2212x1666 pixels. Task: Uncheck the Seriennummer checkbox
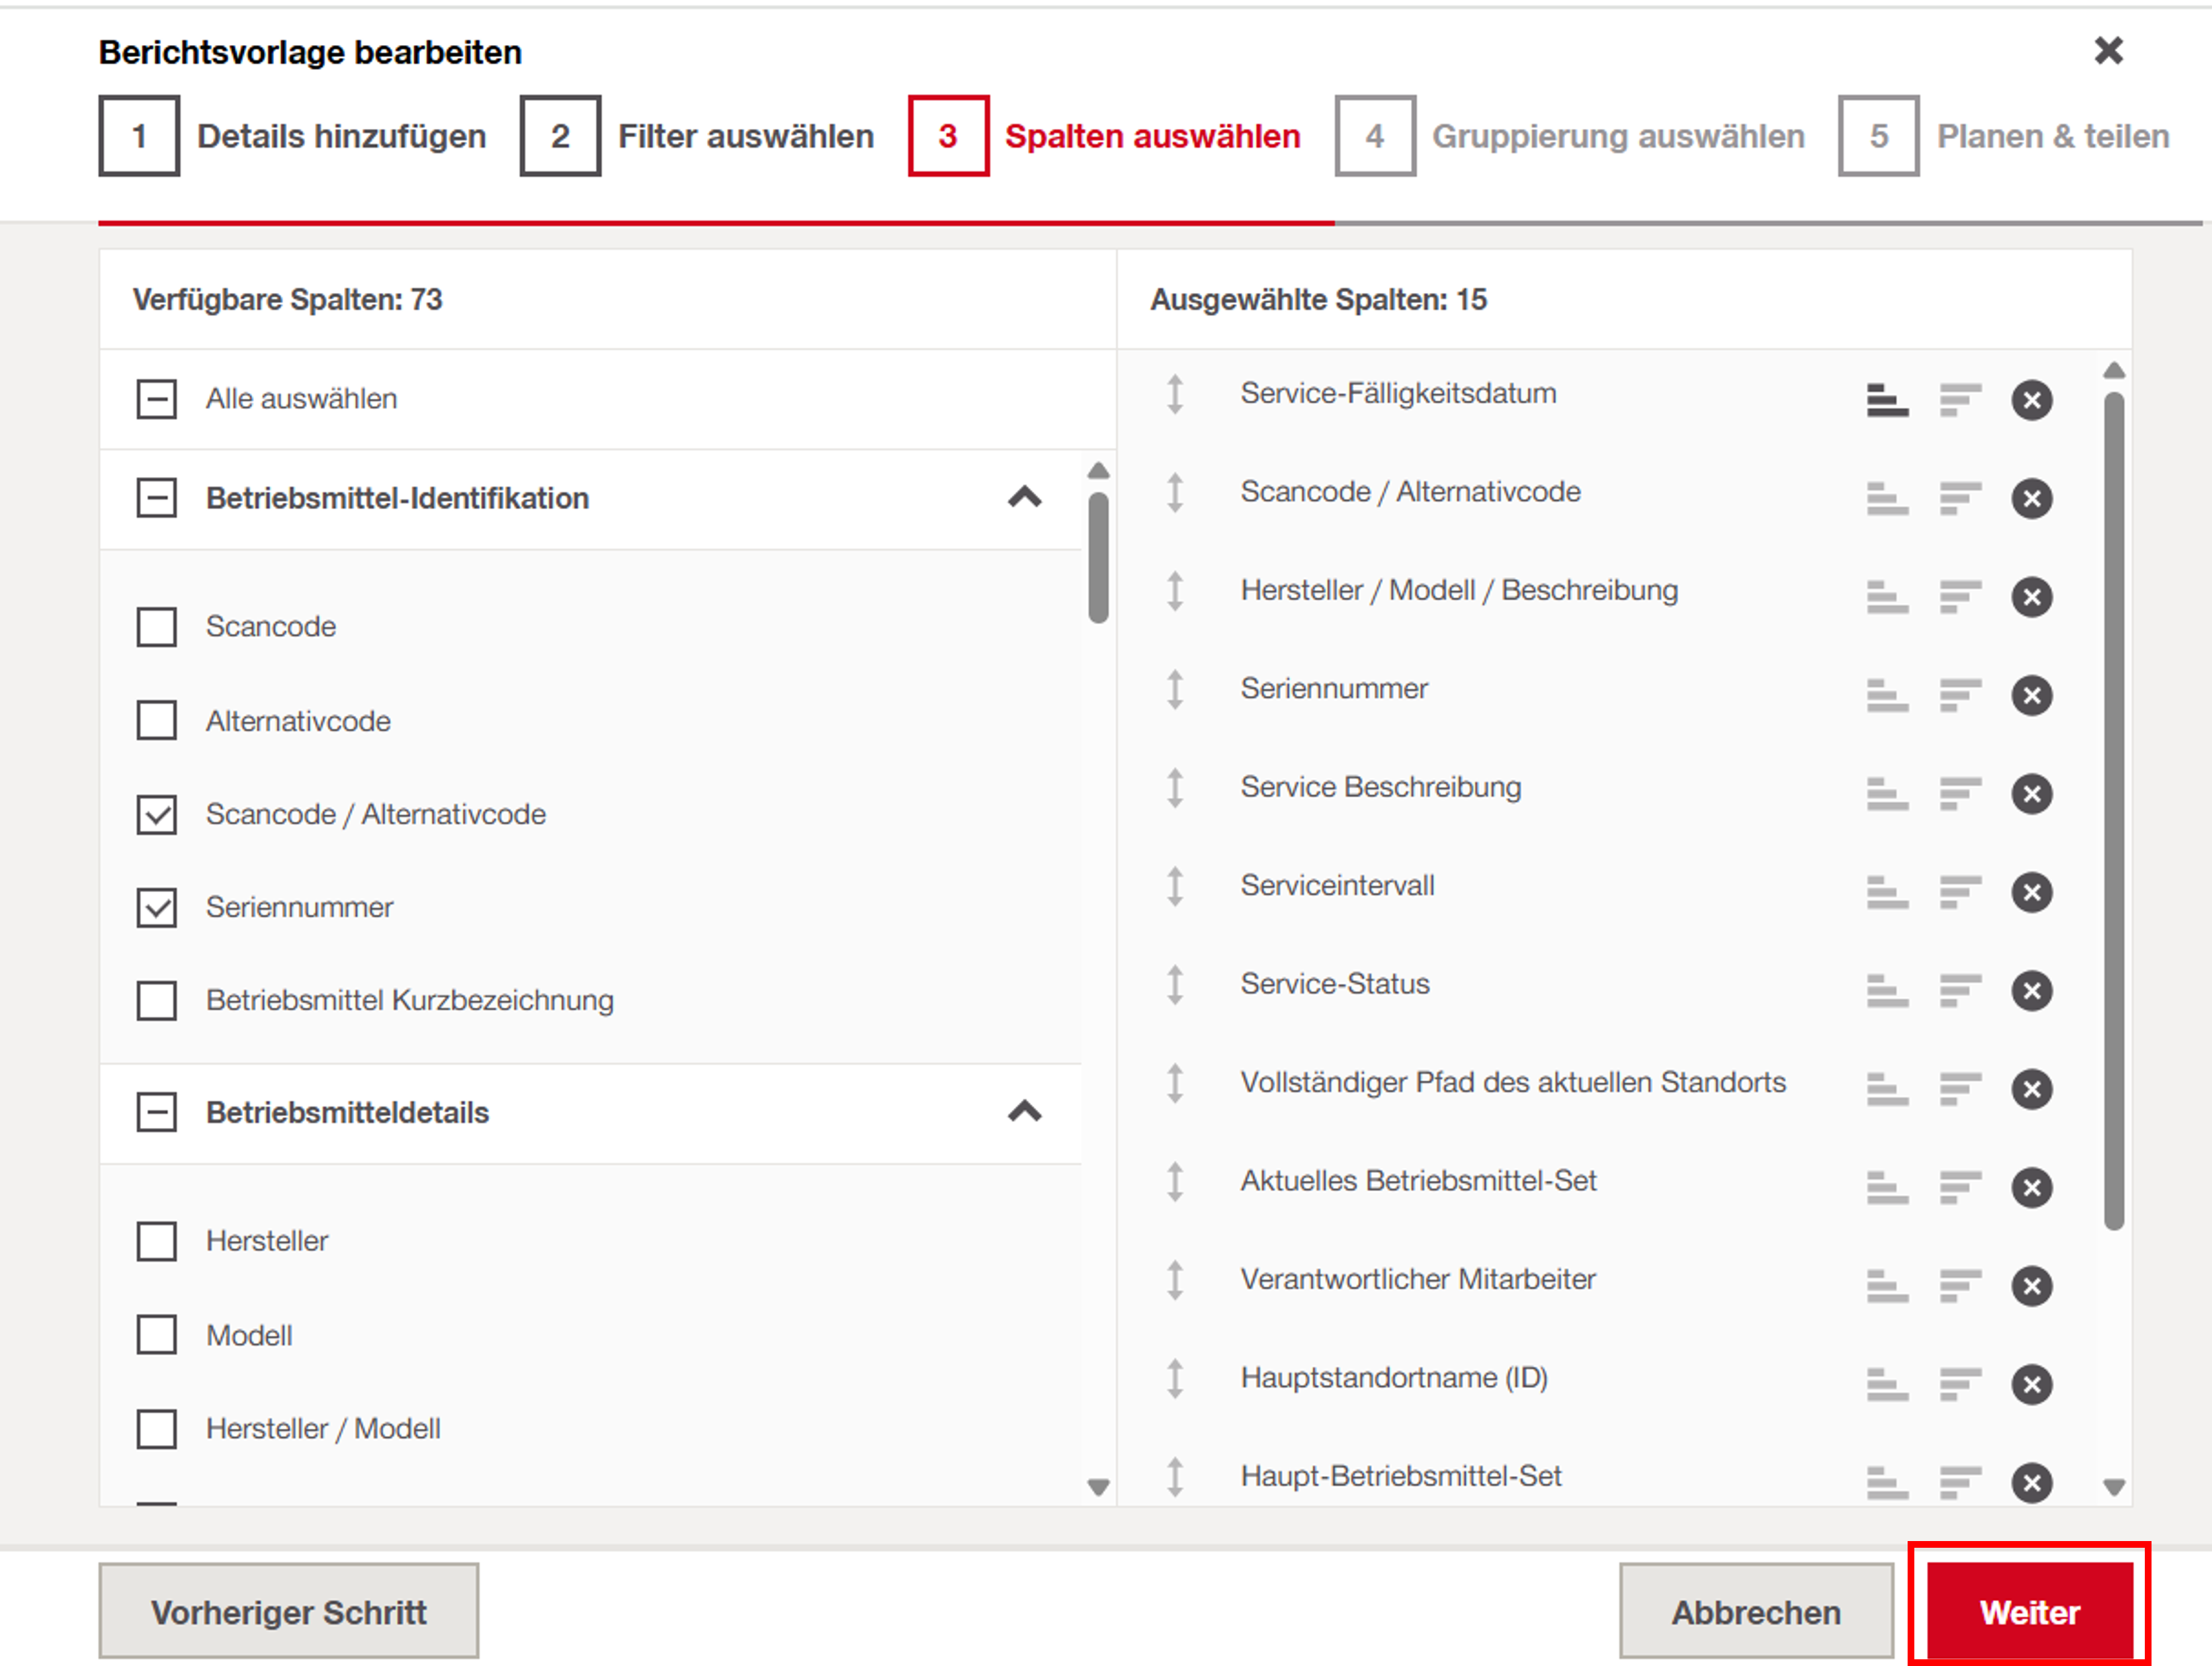click(157, 908)
